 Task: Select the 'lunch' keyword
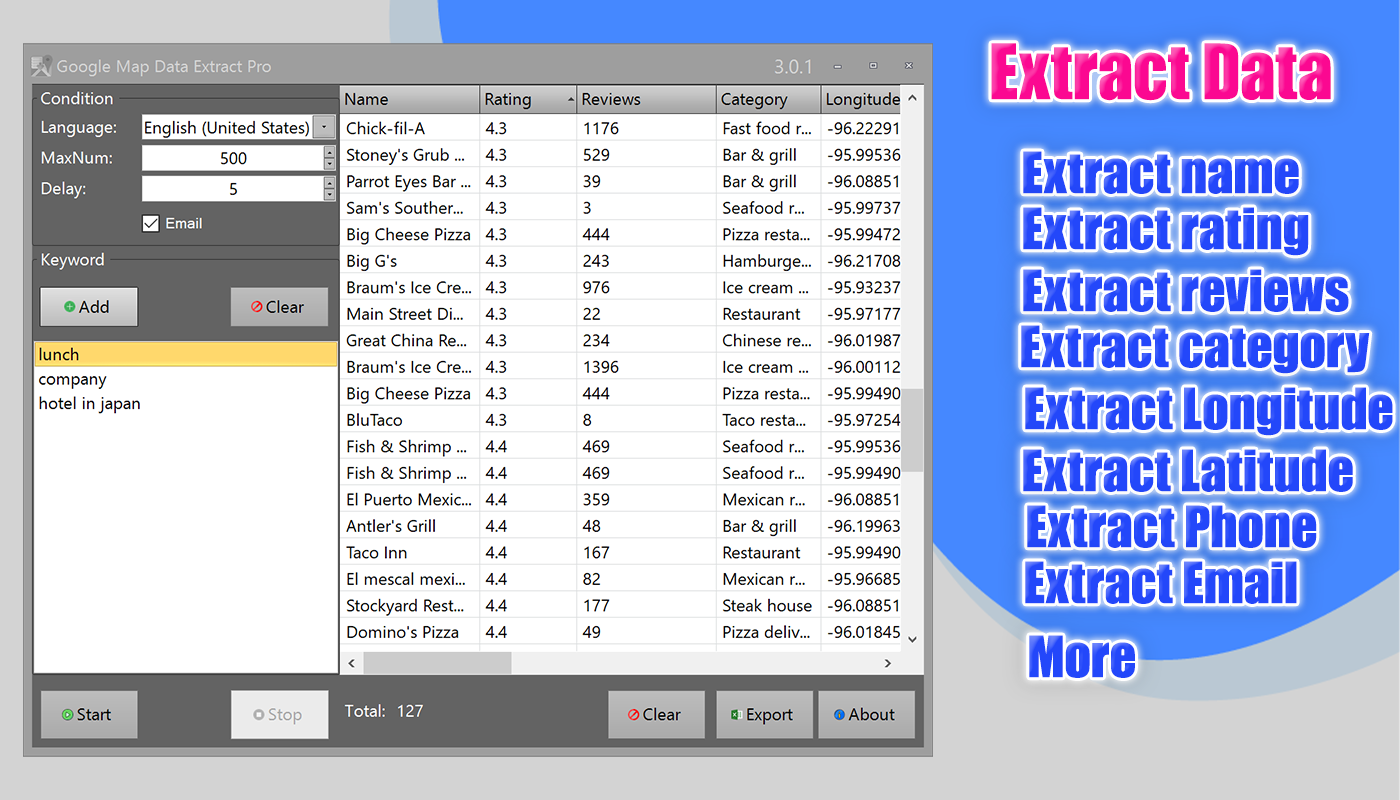coord(186,354)
